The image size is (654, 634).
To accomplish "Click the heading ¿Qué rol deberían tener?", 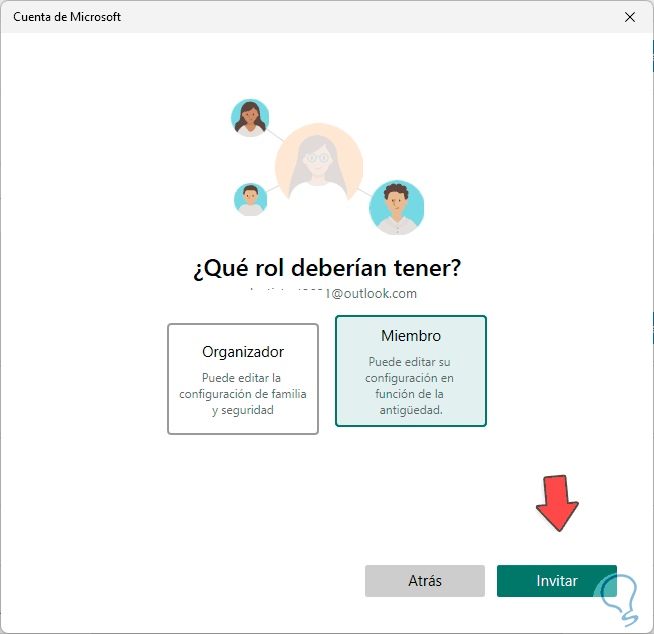I will (327, 268).
